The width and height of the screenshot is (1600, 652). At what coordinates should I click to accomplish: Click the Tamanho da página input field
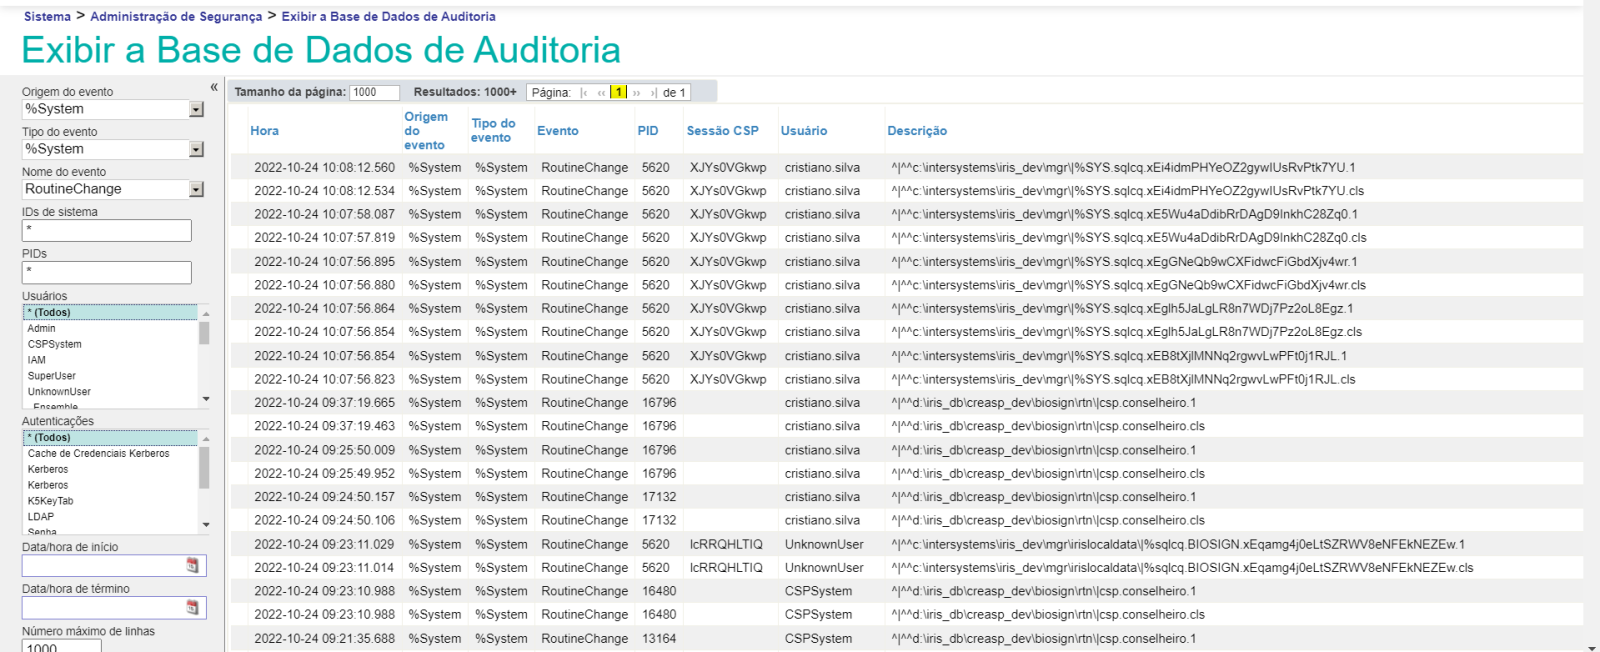(x=374, y=92)
